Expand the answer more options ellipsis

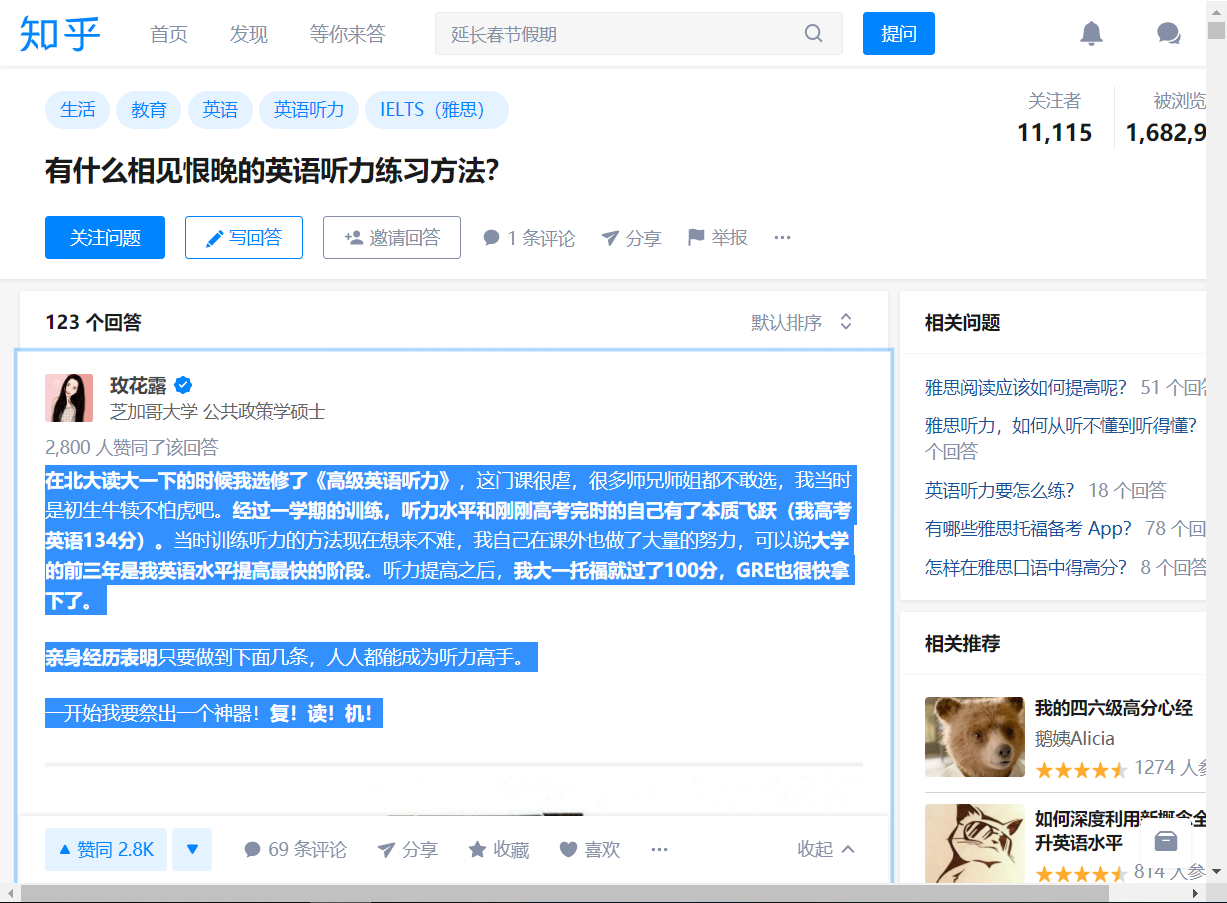(x=659, y=849)
